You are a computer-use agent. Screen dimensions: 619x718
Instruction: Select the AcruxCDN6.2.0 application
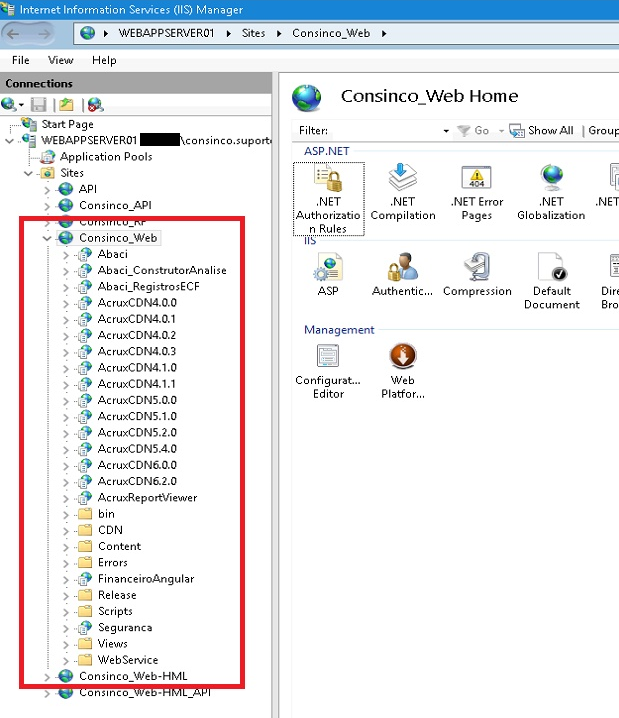tap(137, 481)
